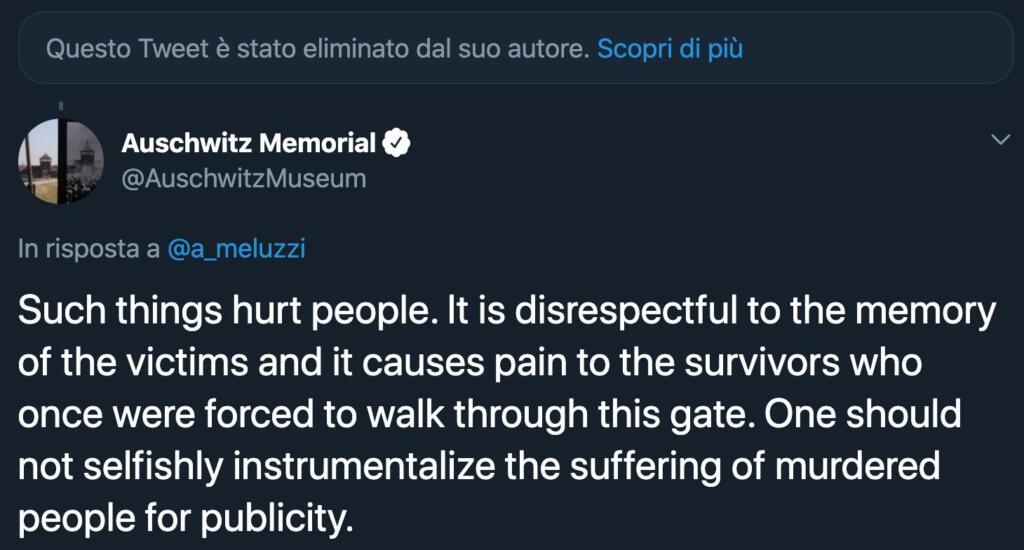Click the verified badge next to Auschwitz Memorial
Image resolution: width=1024 pixels, height=550 pixels.
(398, 144)
